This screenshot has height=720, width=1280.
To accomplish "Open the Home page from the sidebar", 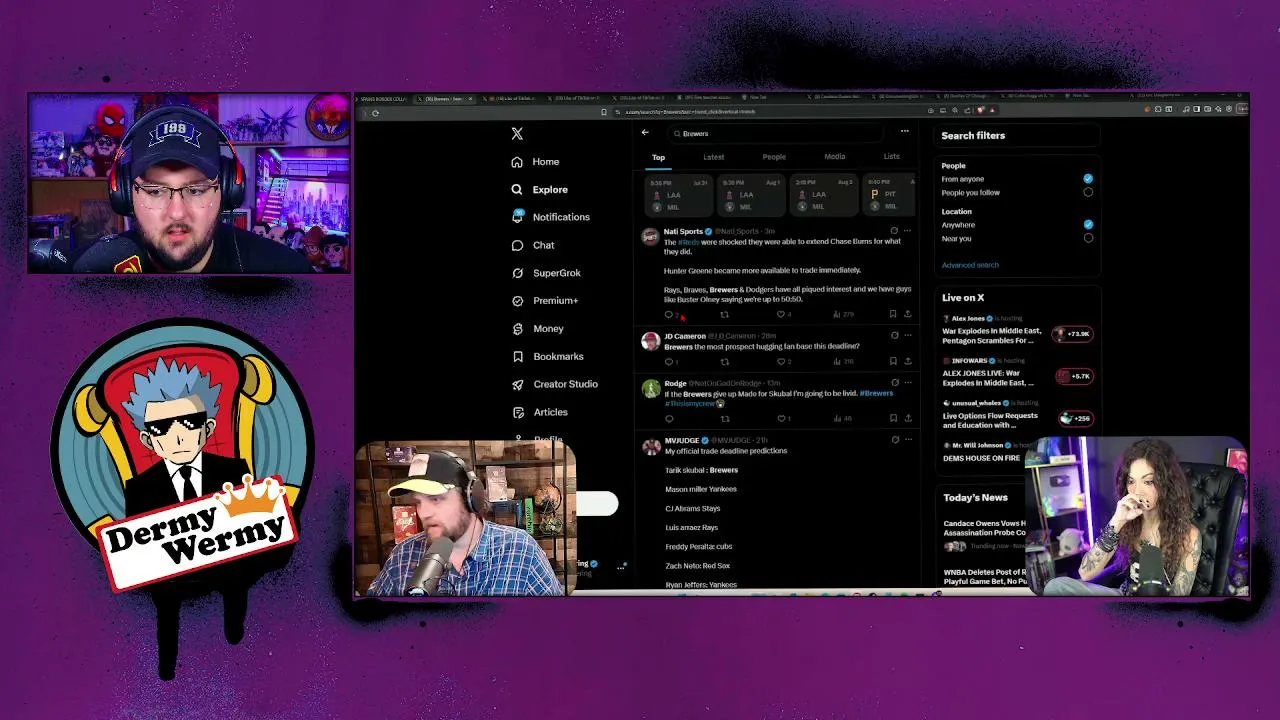I will tap(535, 162).
